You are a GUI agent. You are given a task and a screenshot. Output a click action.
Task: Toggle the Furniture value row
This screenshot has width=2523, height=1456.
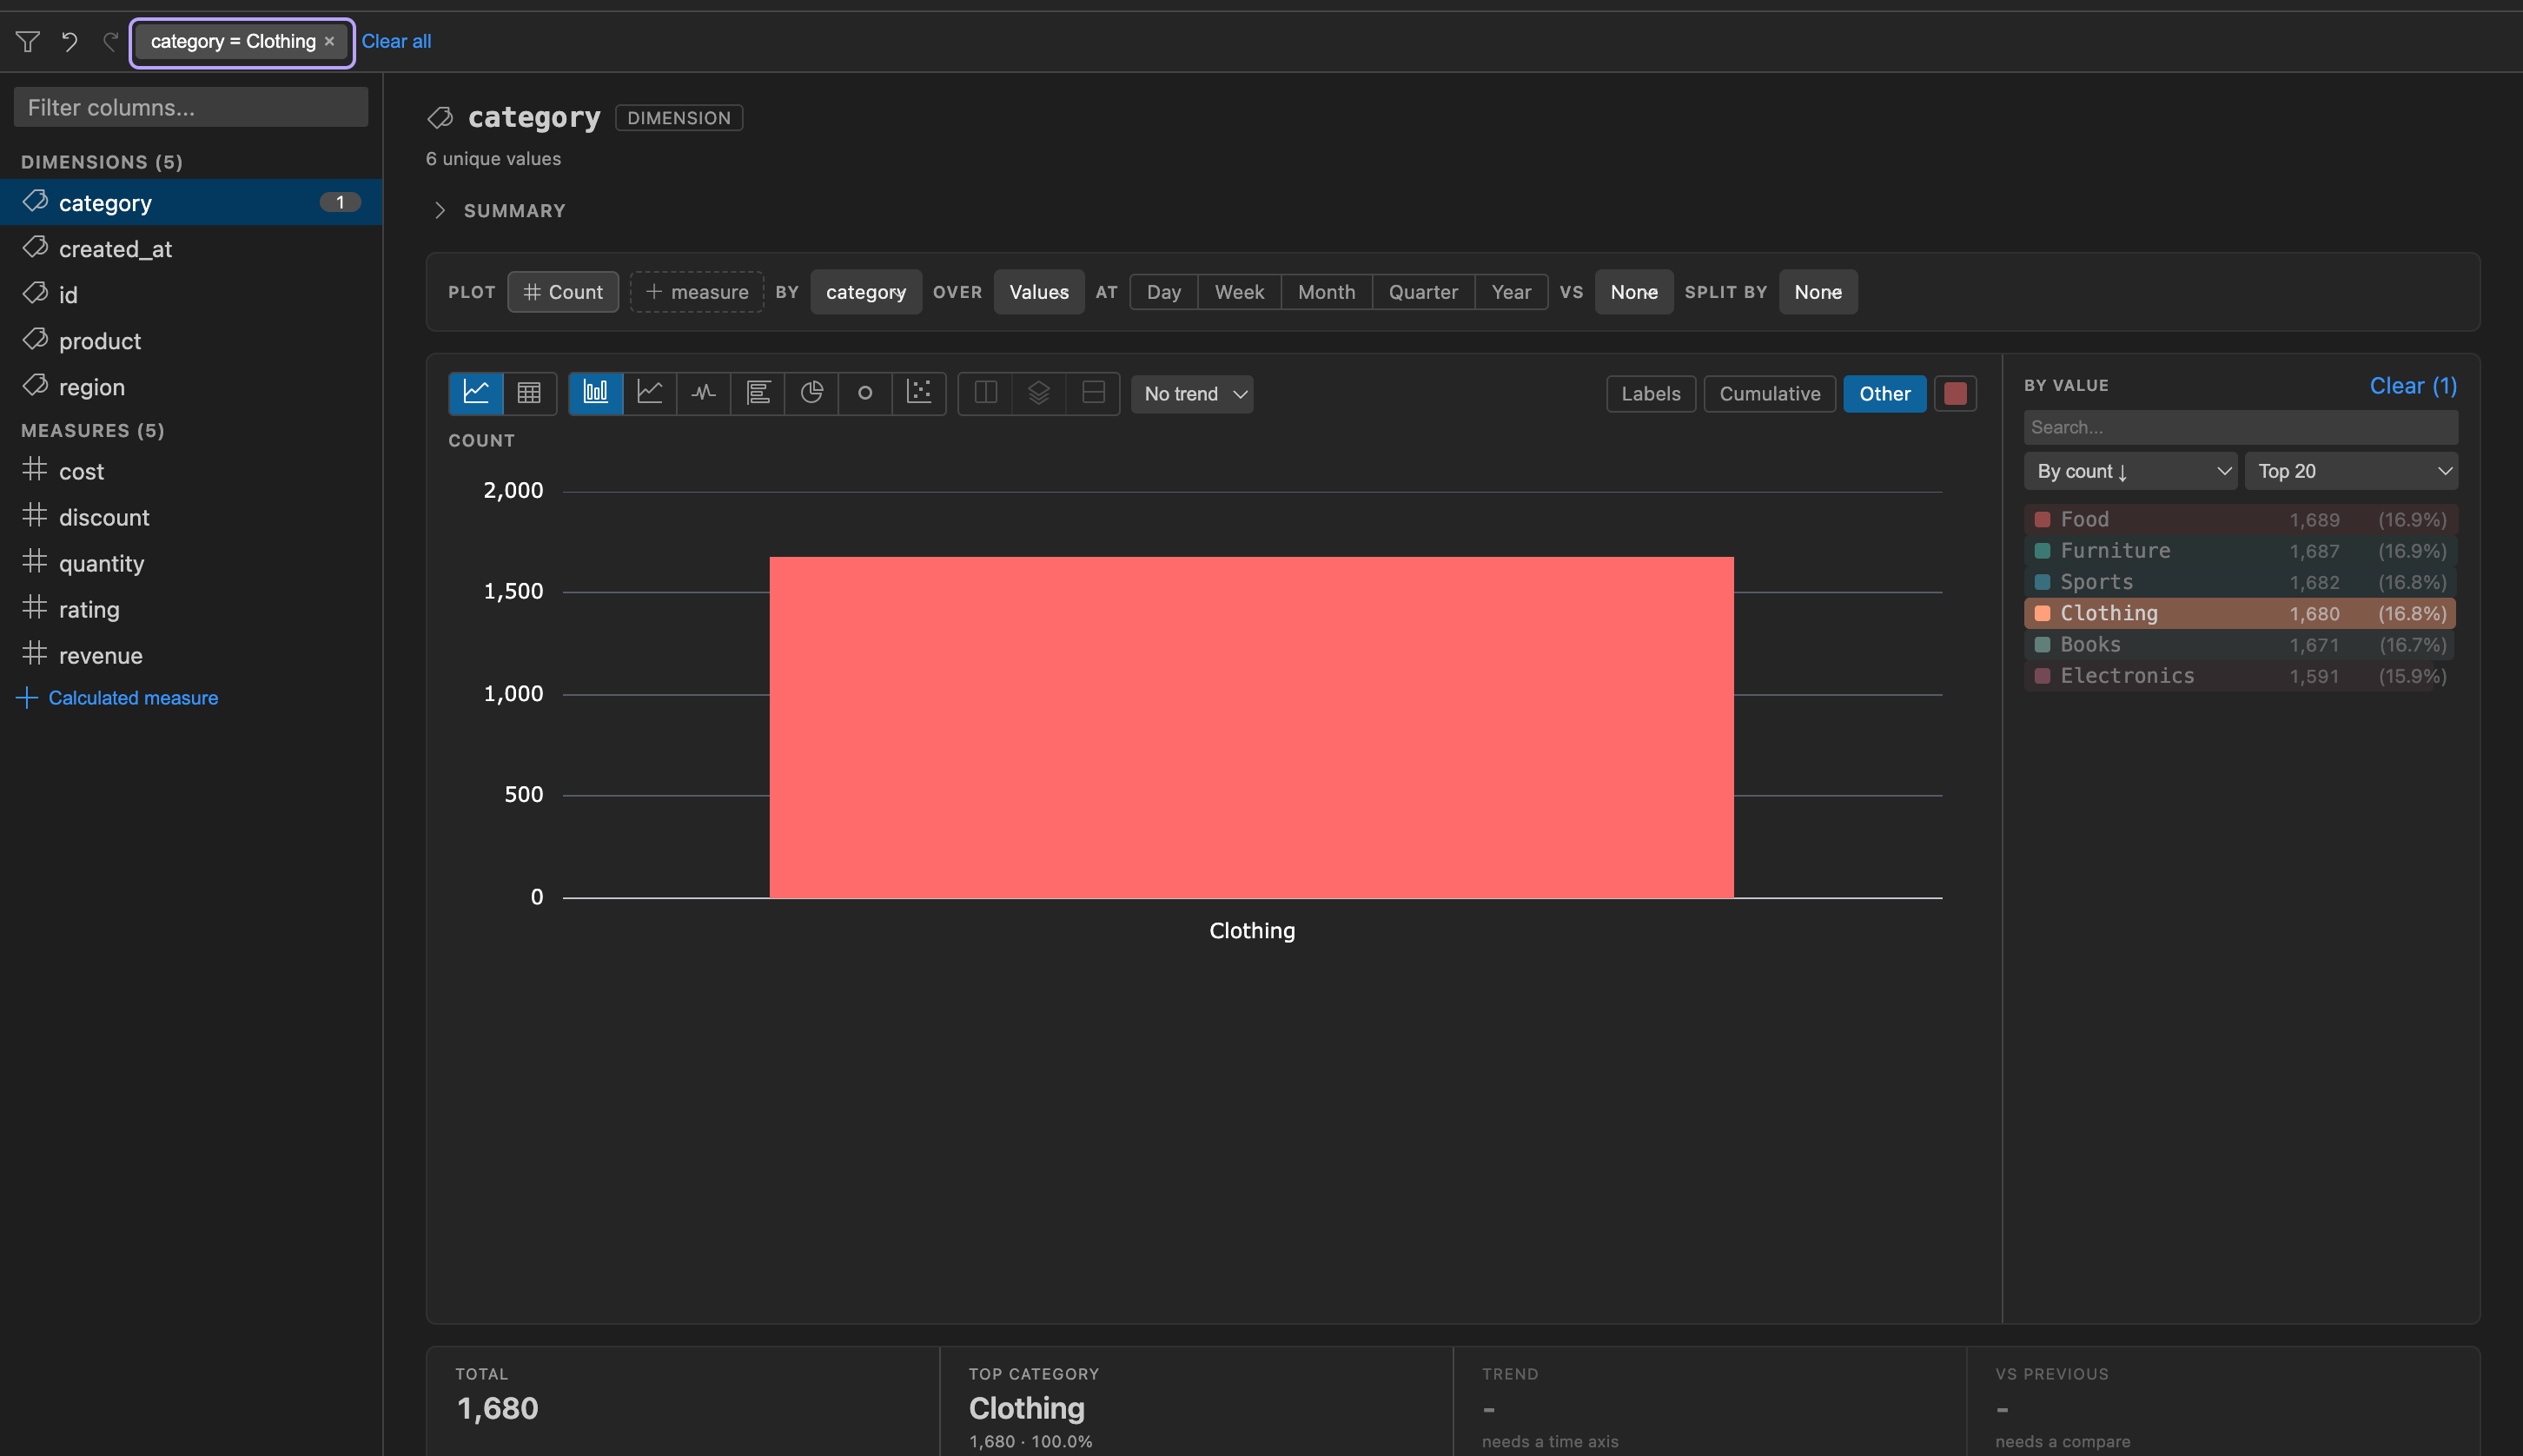coord(2240,551)
